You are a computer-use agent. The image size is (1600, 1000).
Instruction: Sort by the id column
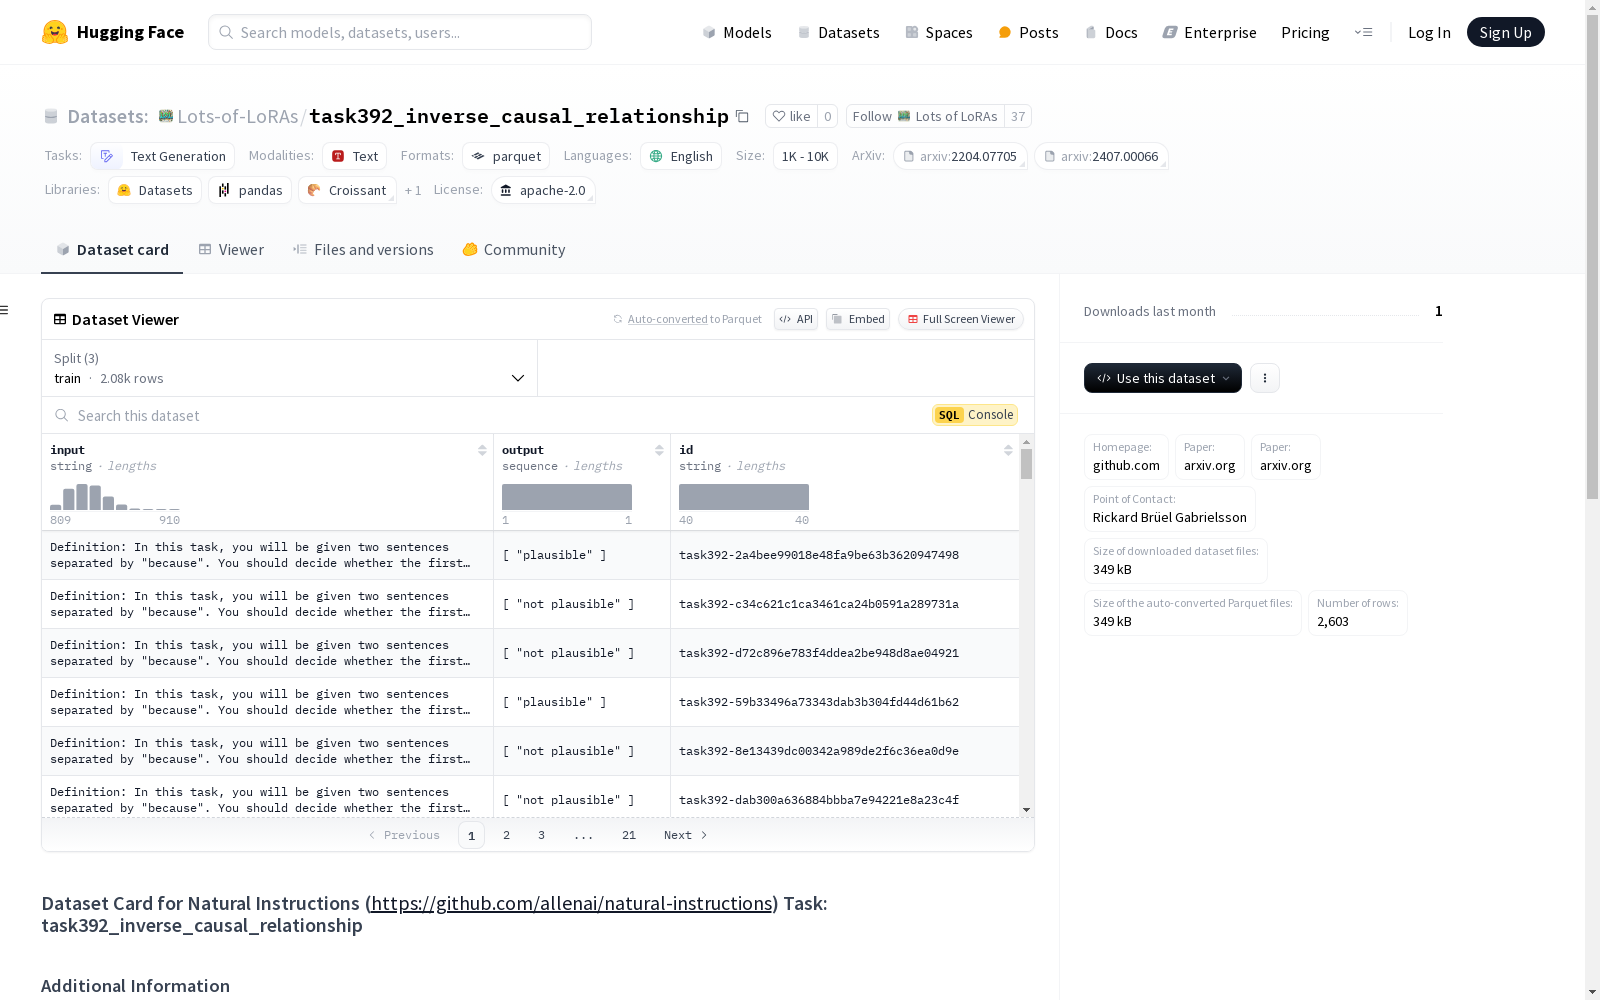click(x=1008, y=450)
